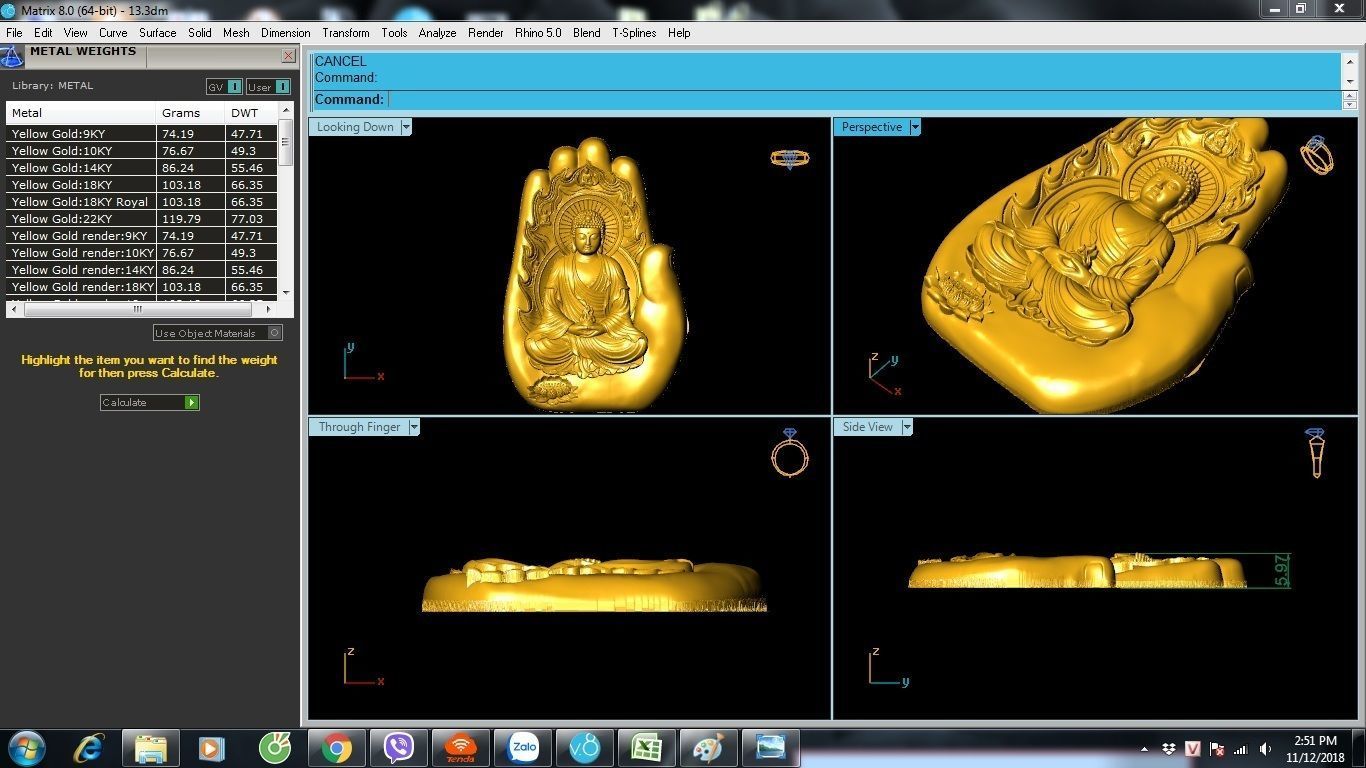Expand the Perspective viewport dropdown
Screen dimensions: 1366x768
915,127
